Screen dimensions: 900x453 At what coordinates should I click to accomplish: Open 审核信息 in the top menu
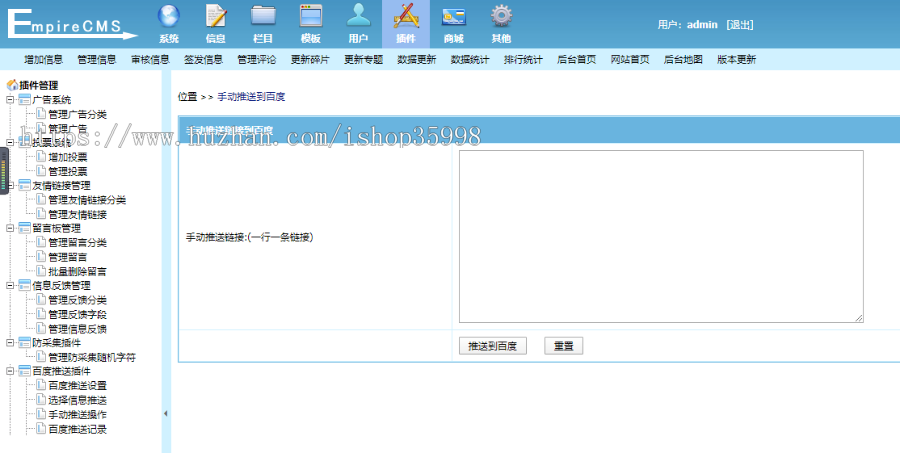(x=150, y=59)
